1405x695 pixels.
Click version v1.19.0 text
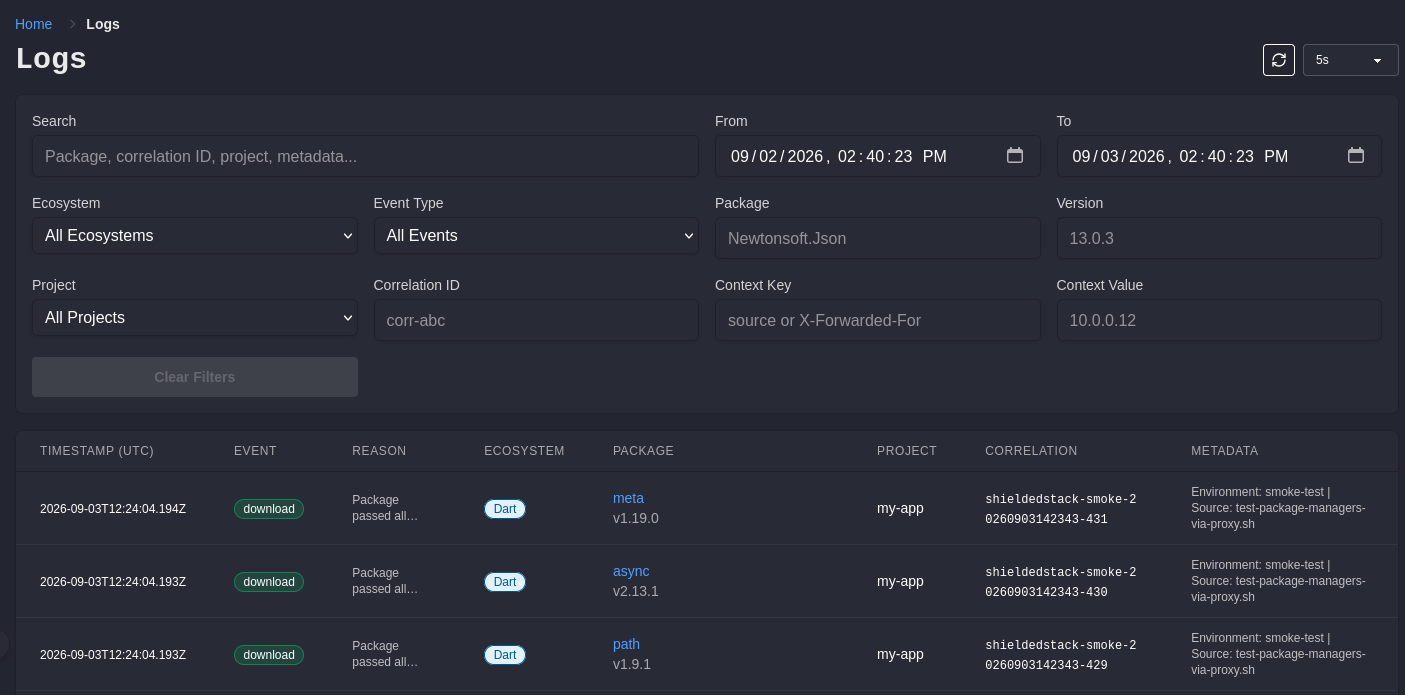pos(636,518)
